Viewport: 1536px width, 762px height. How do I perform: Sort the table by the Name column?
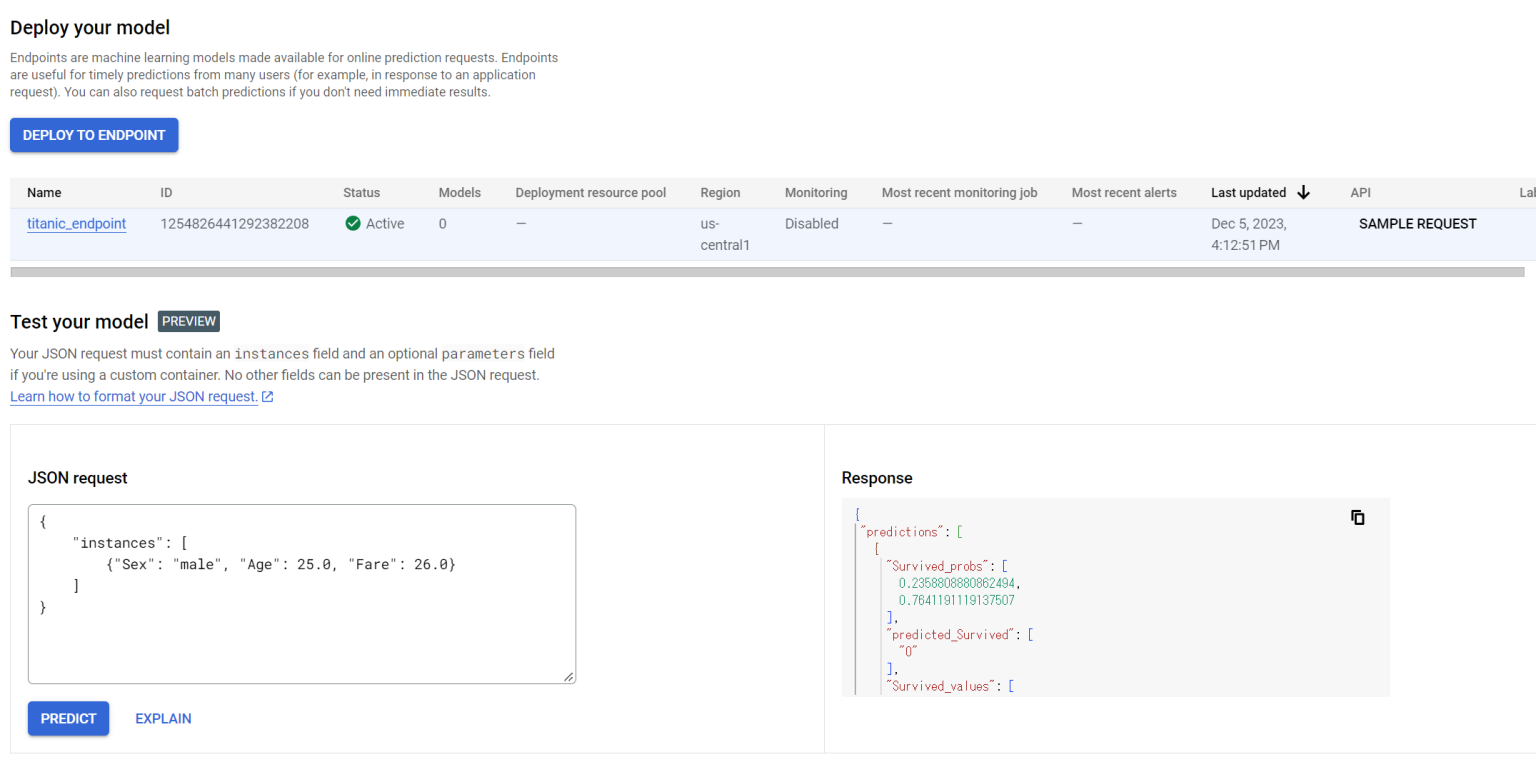pyautogui.click(x=44, y=192)
